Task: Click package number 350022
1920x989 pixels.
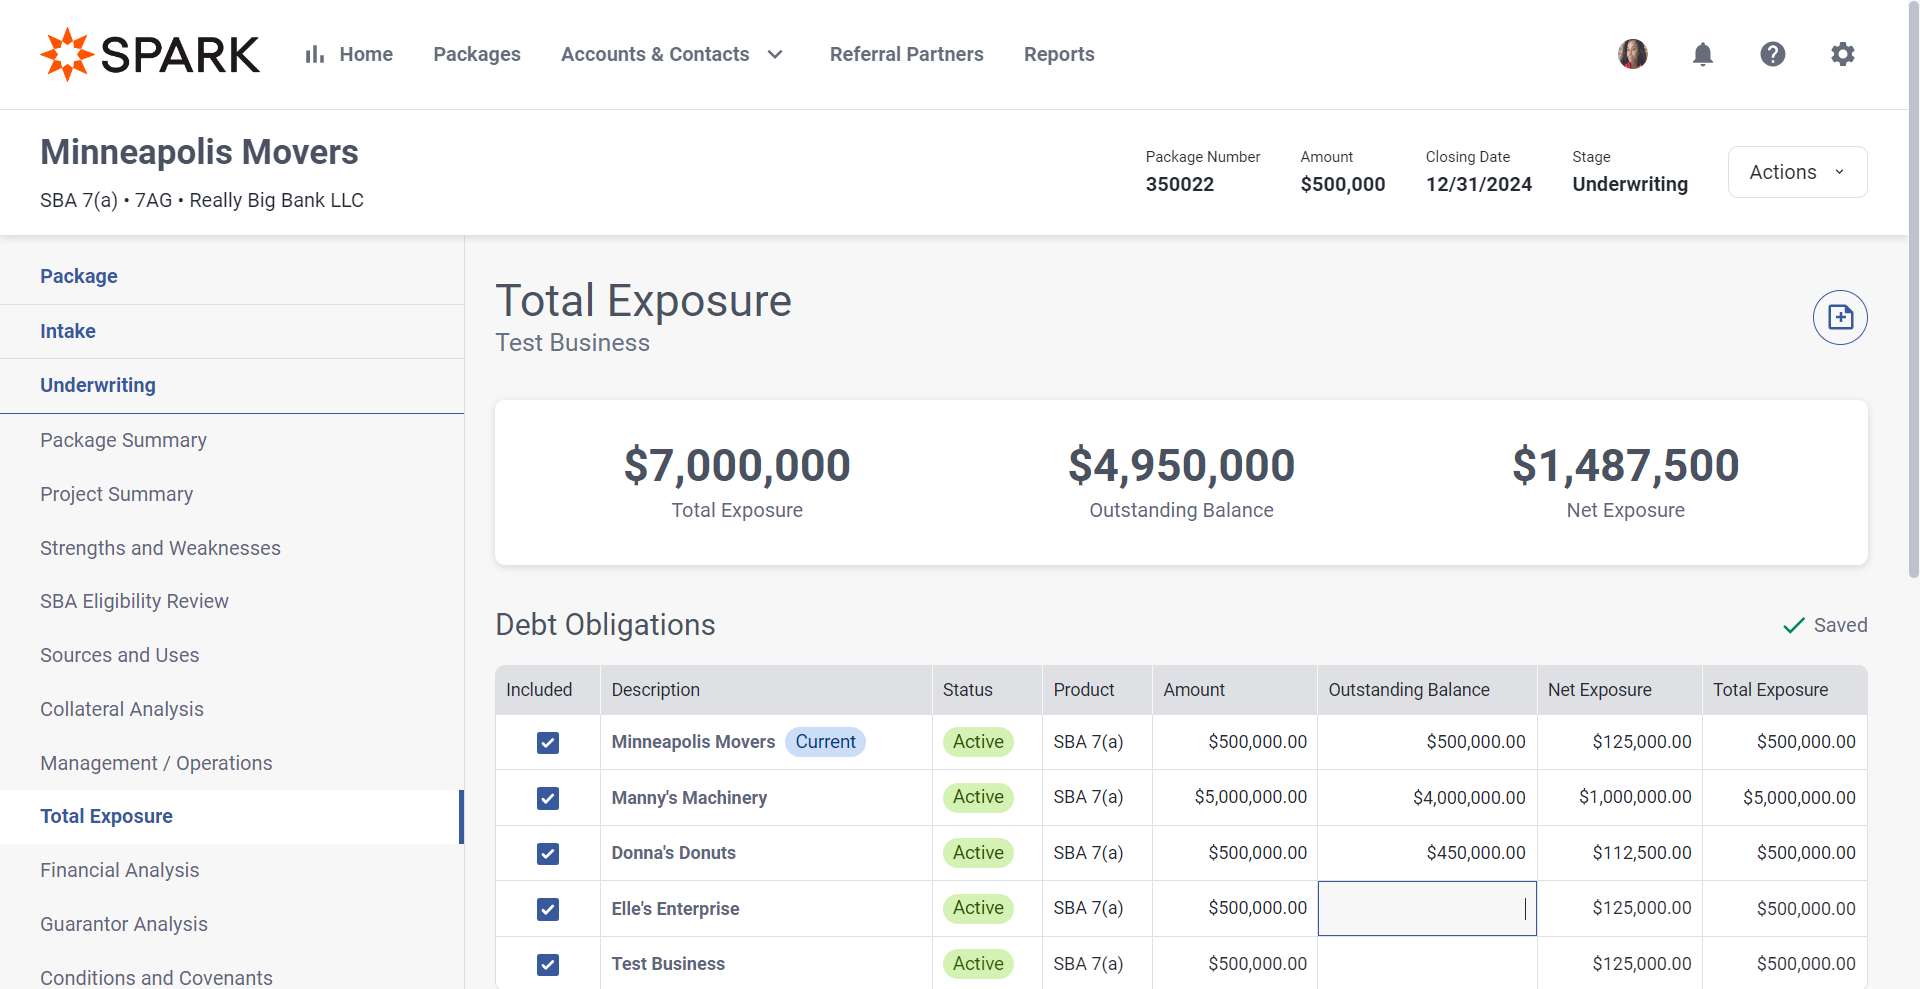Action: (x=1180, y=184)
